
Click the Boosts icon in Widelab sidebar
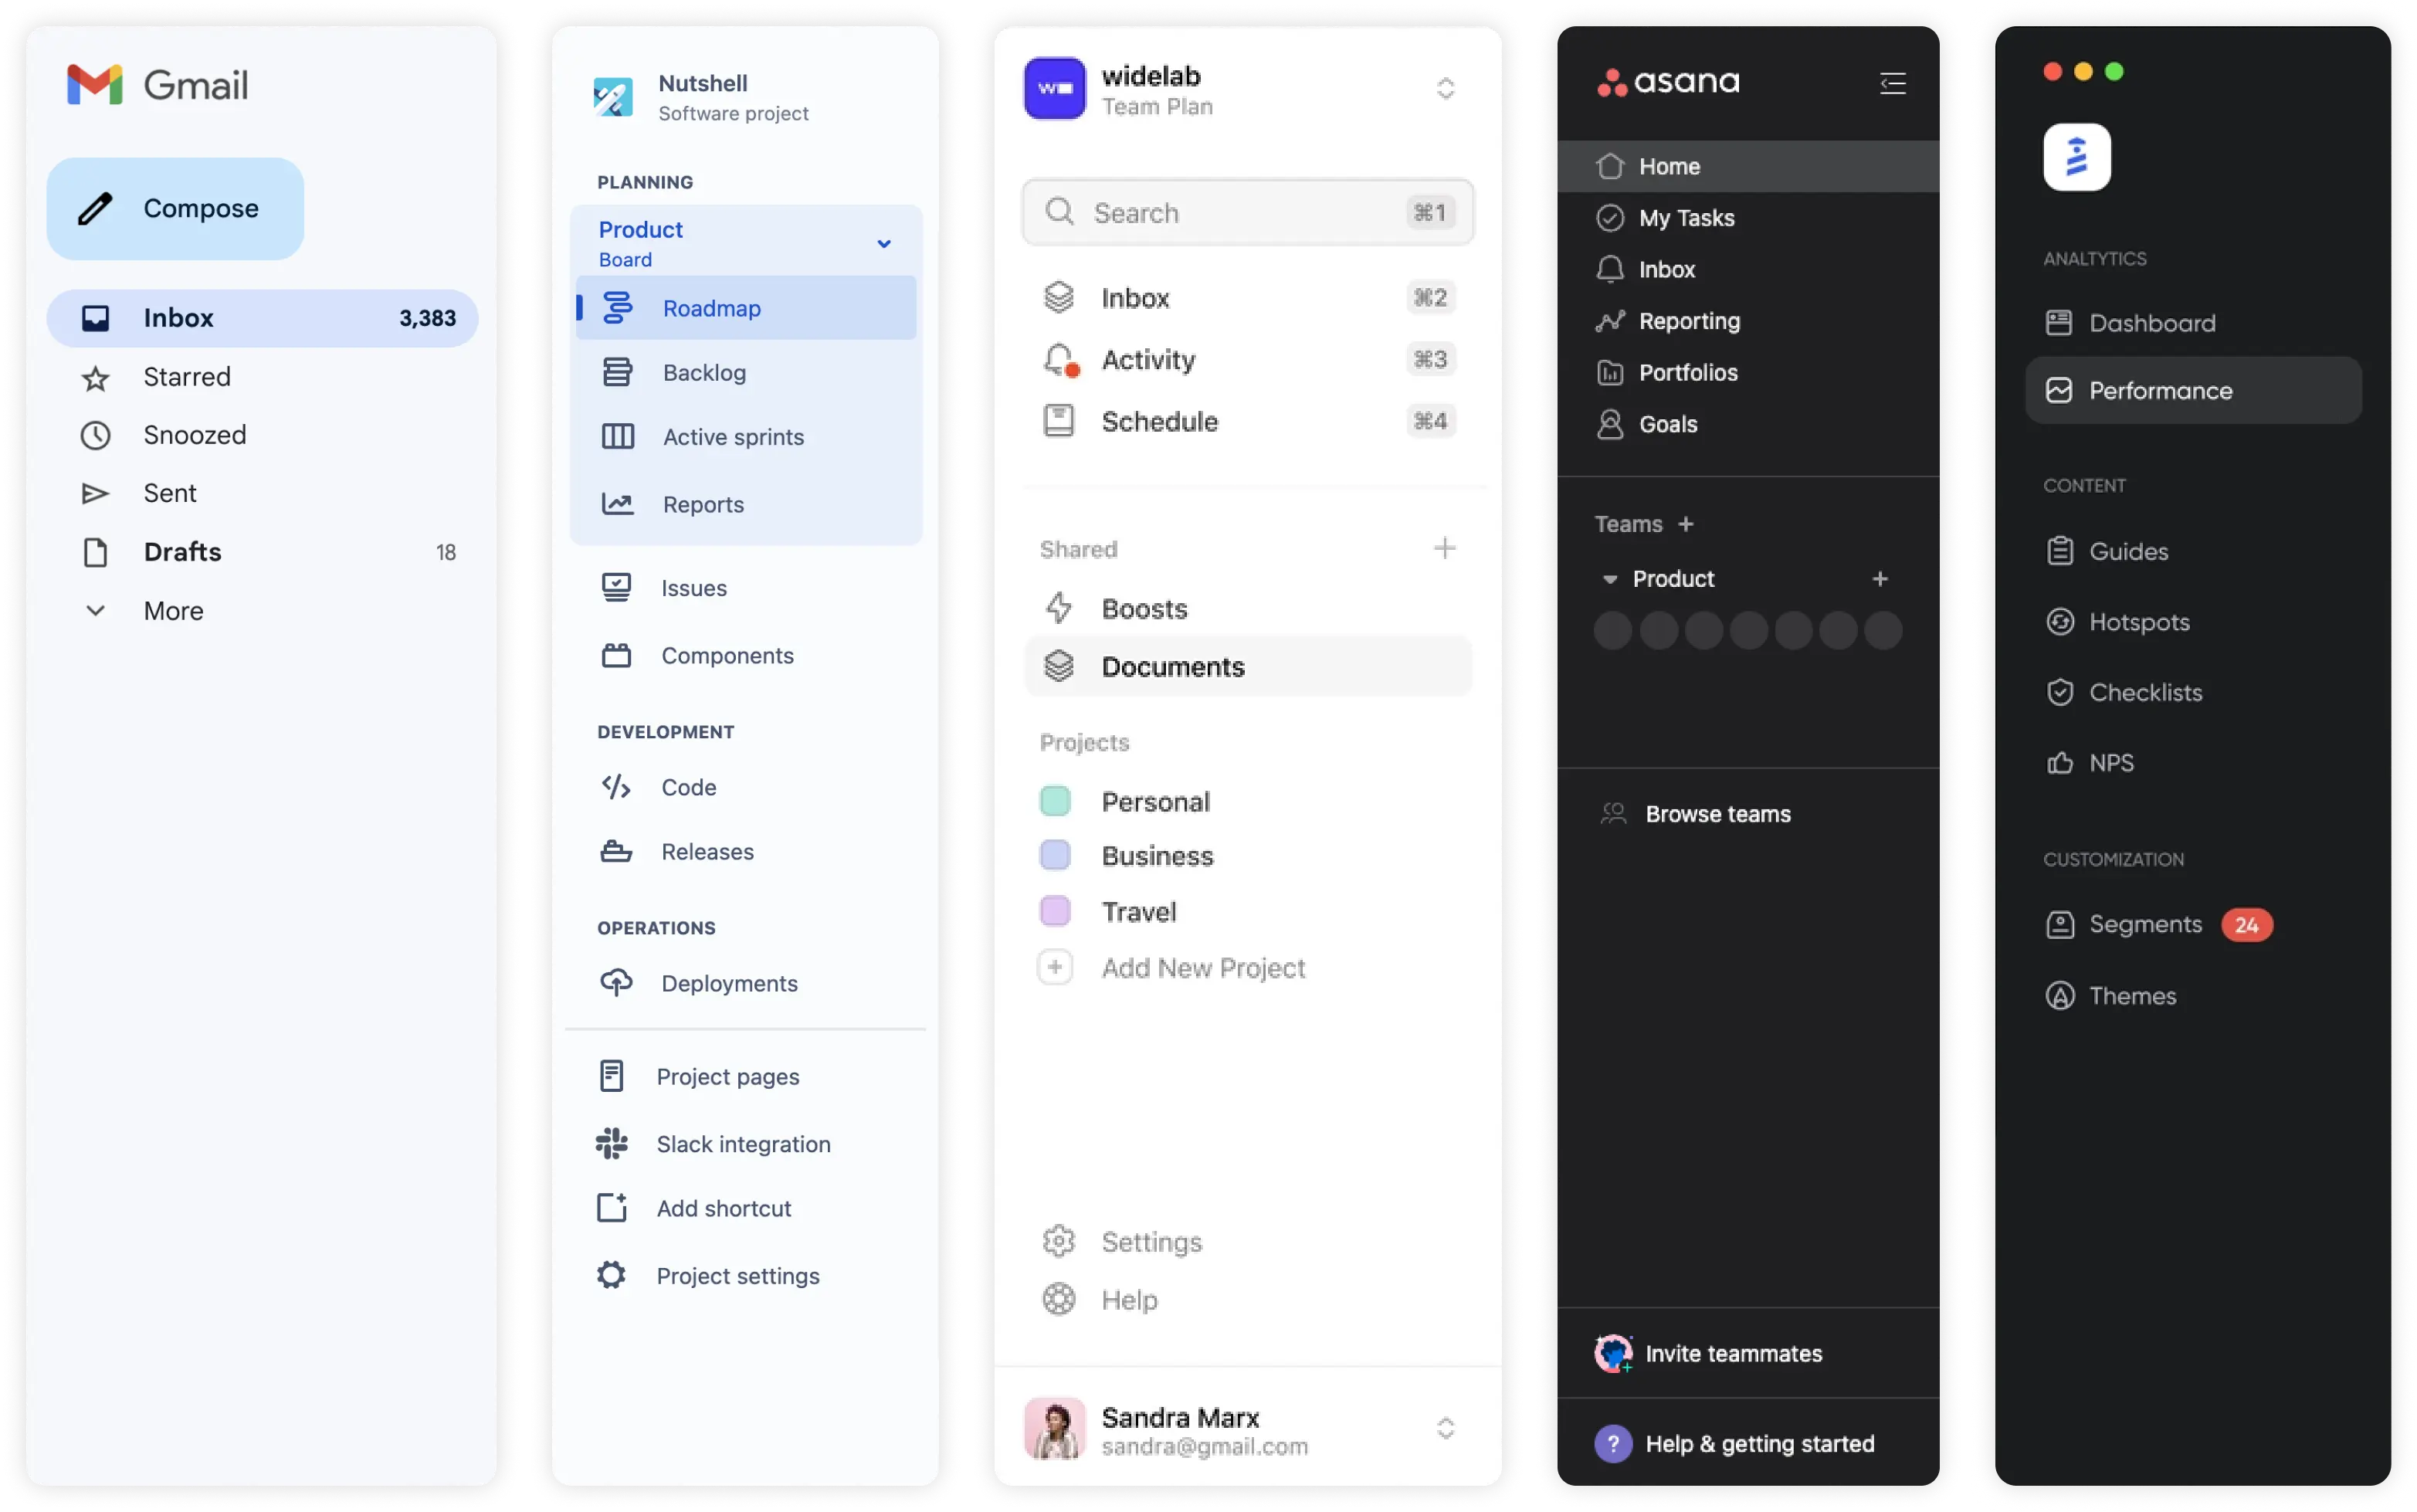pyautogui.click(x=1059, y=608)
